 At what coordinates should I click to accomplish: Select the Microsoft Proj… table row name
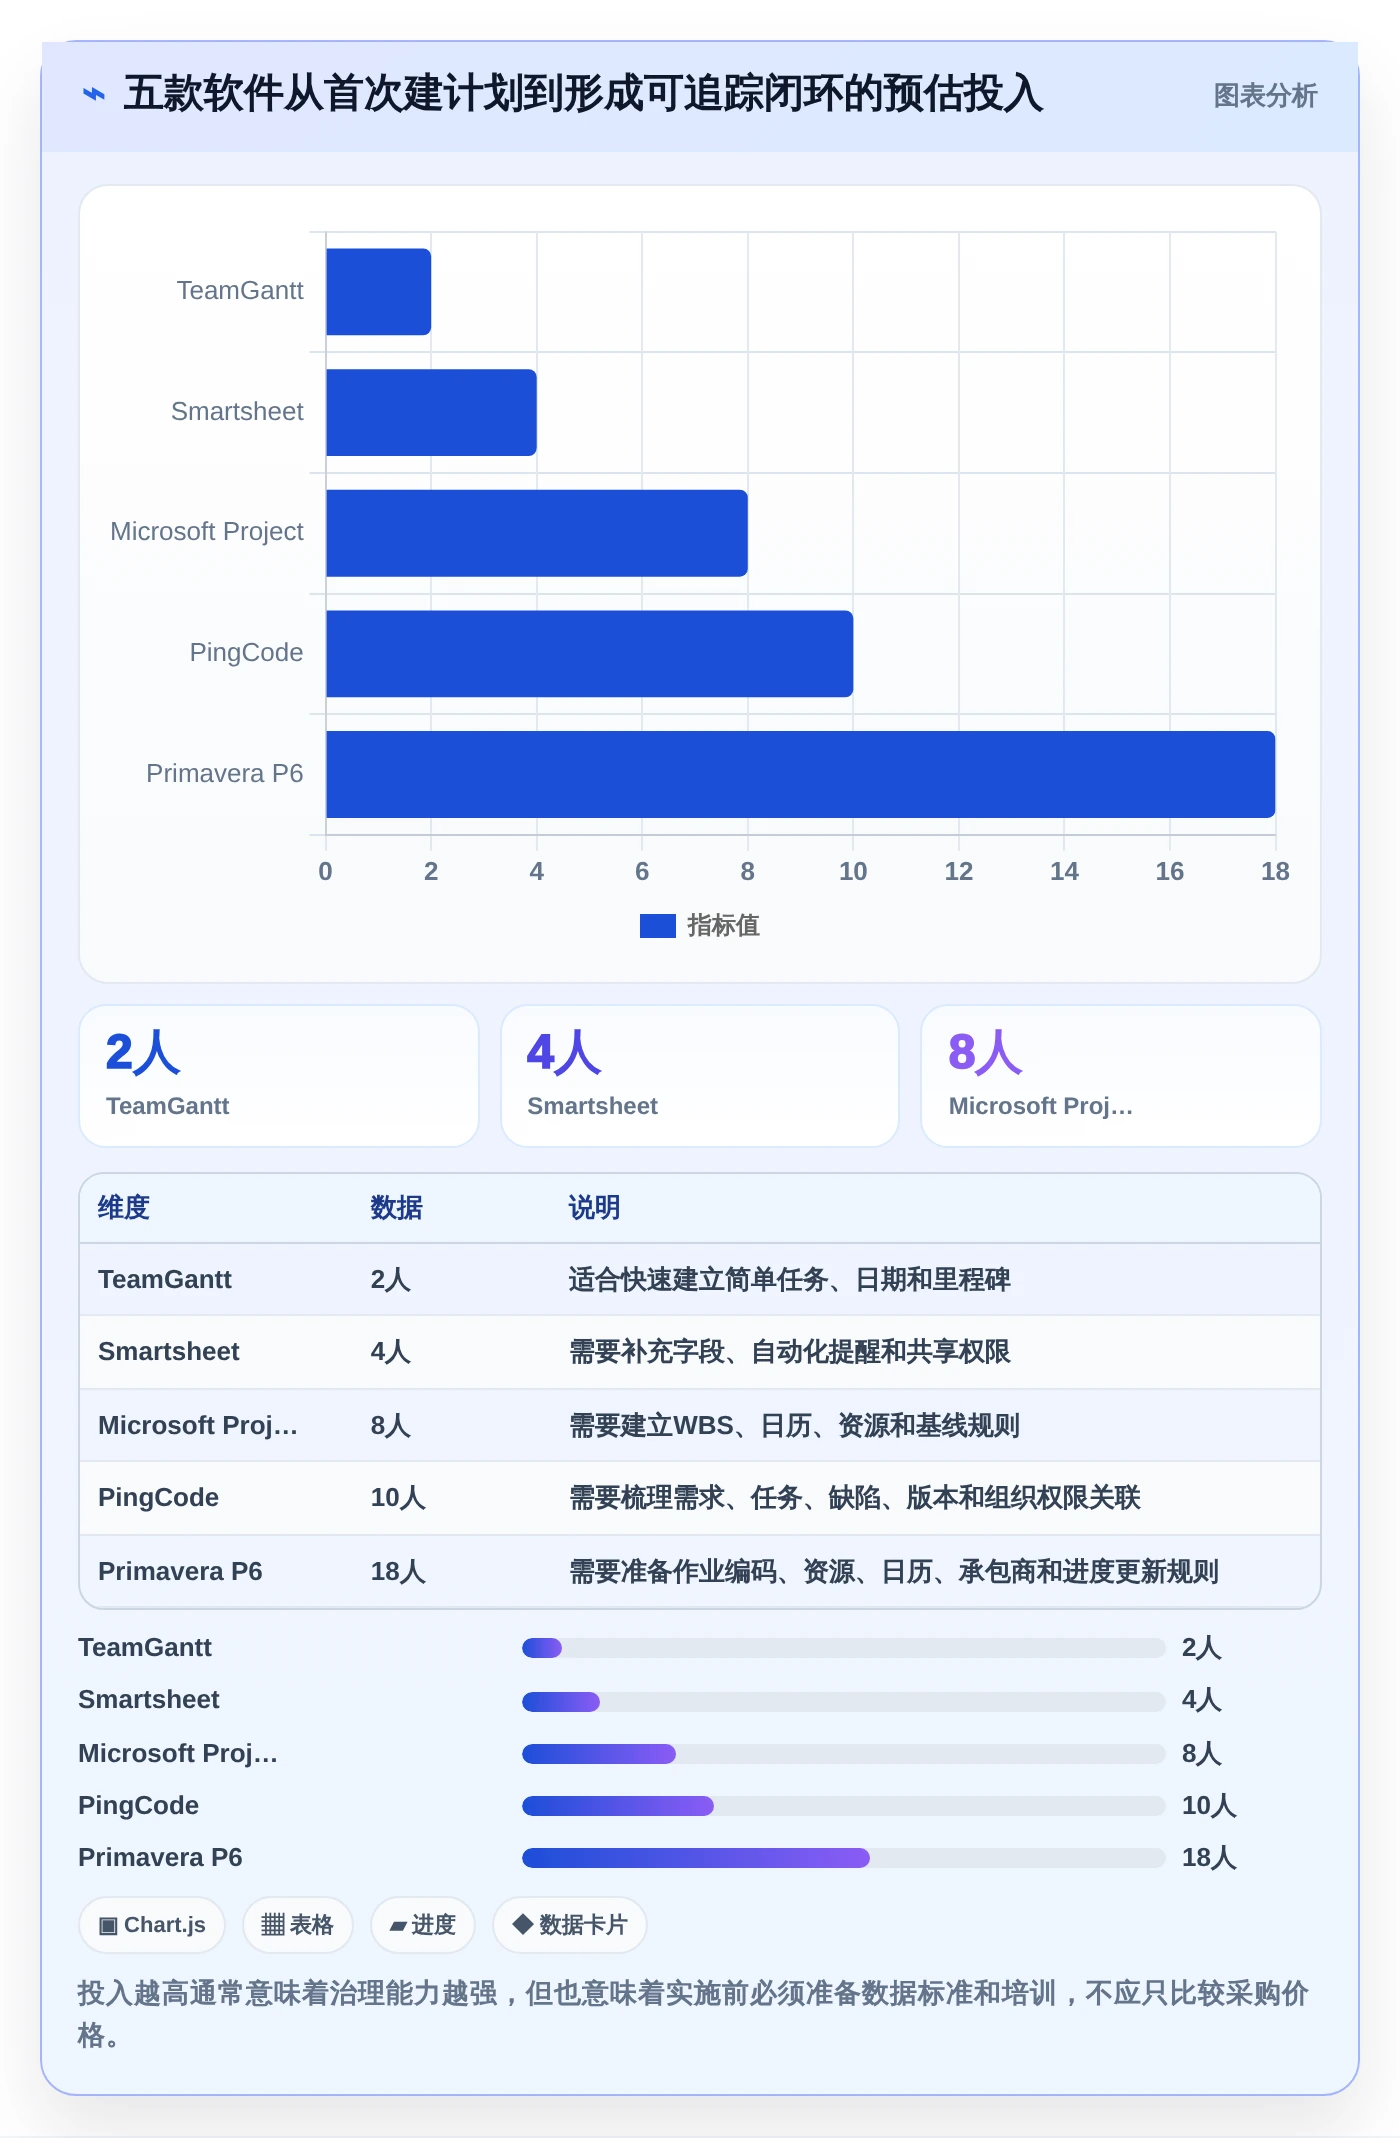click(x=198, y=1426)
